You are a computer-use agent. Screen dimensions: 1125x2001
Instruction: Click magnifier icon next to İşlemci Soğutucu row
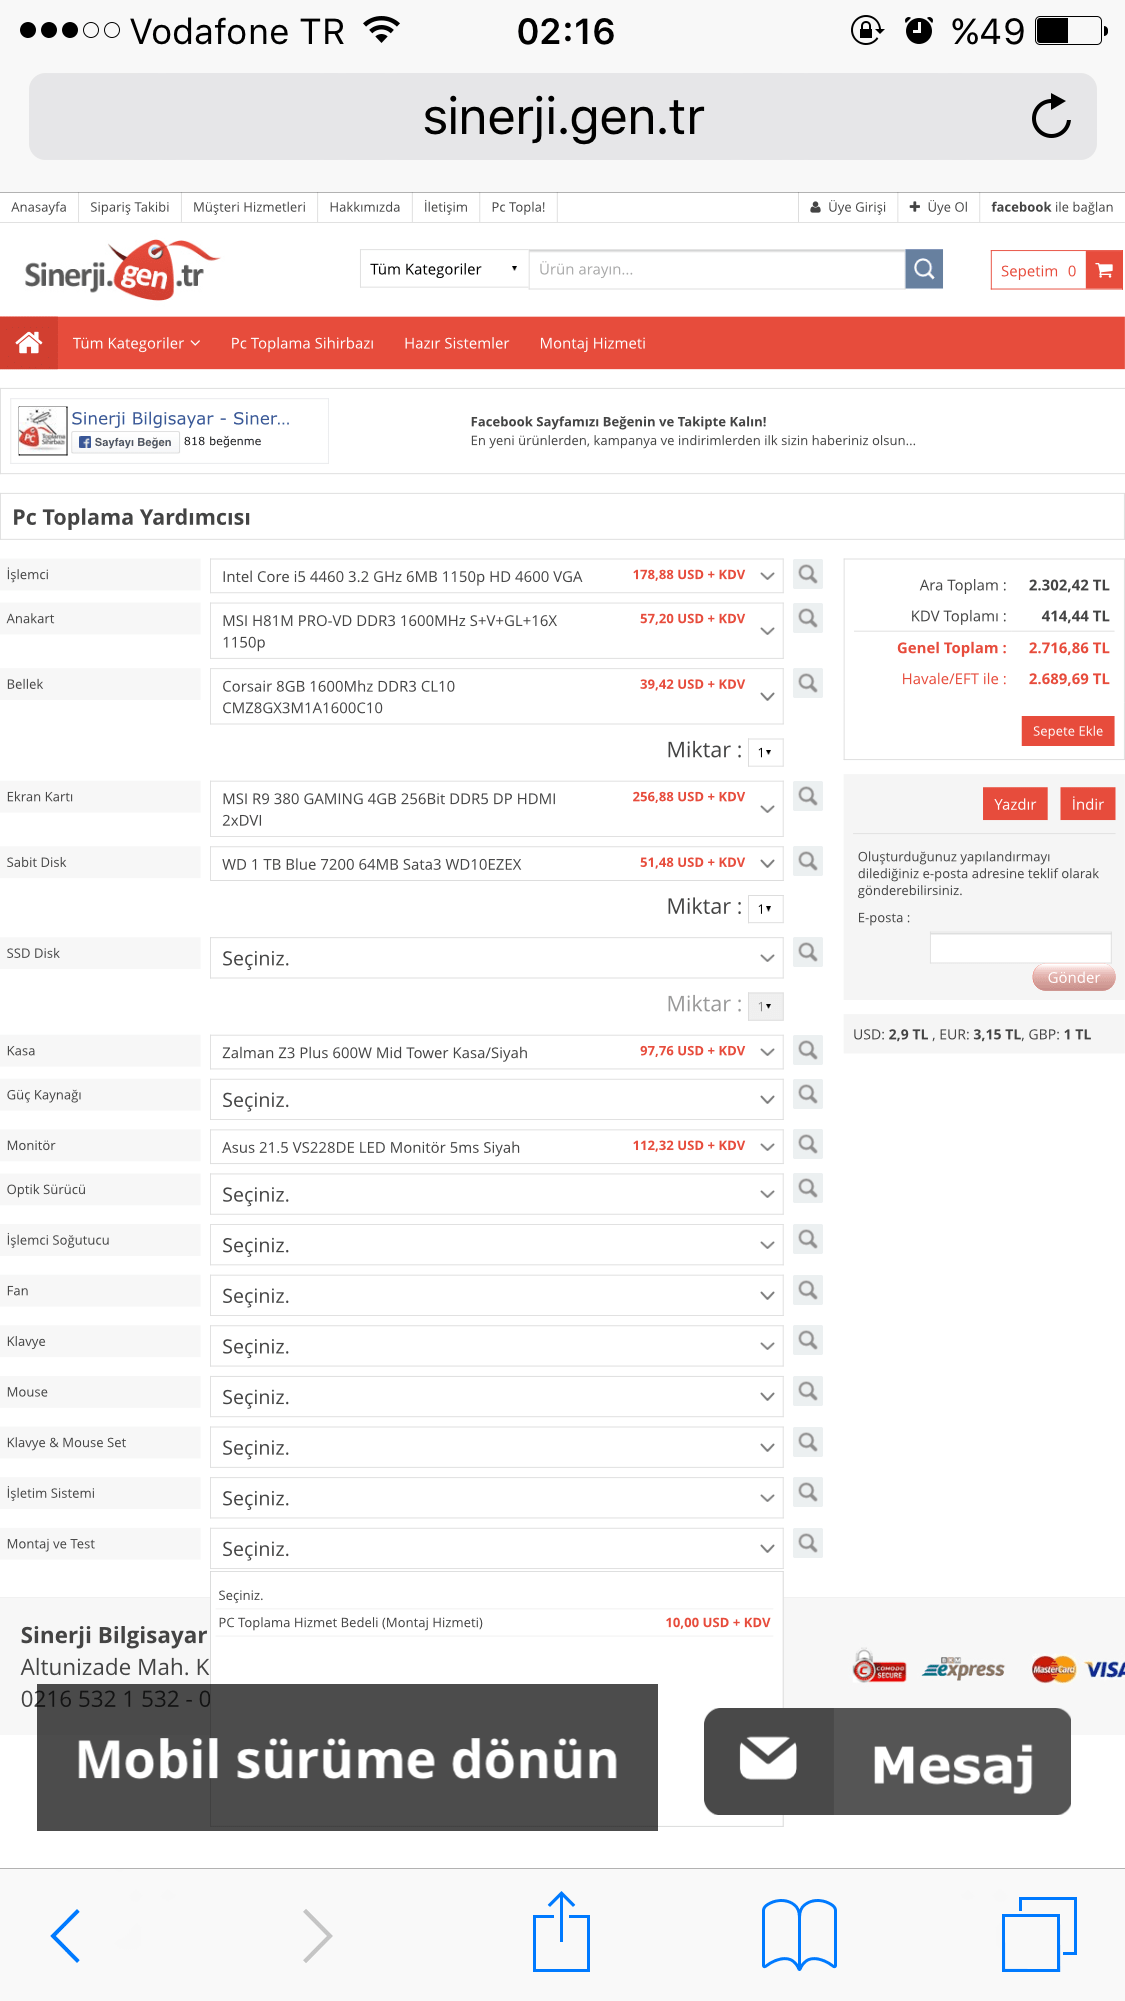coord(808,1239)
